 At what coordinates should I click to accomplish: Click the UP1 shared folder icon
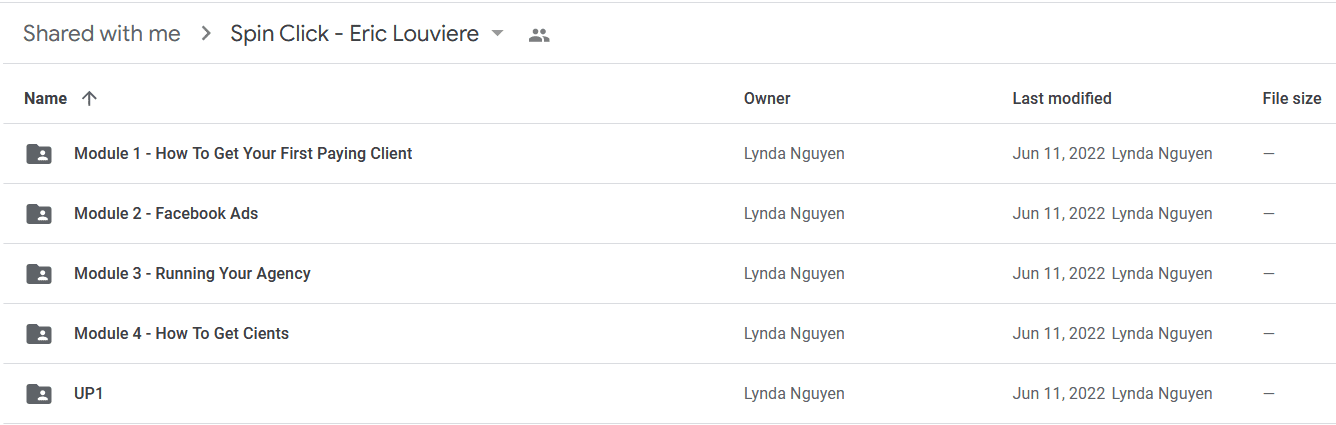coord(39,394)
